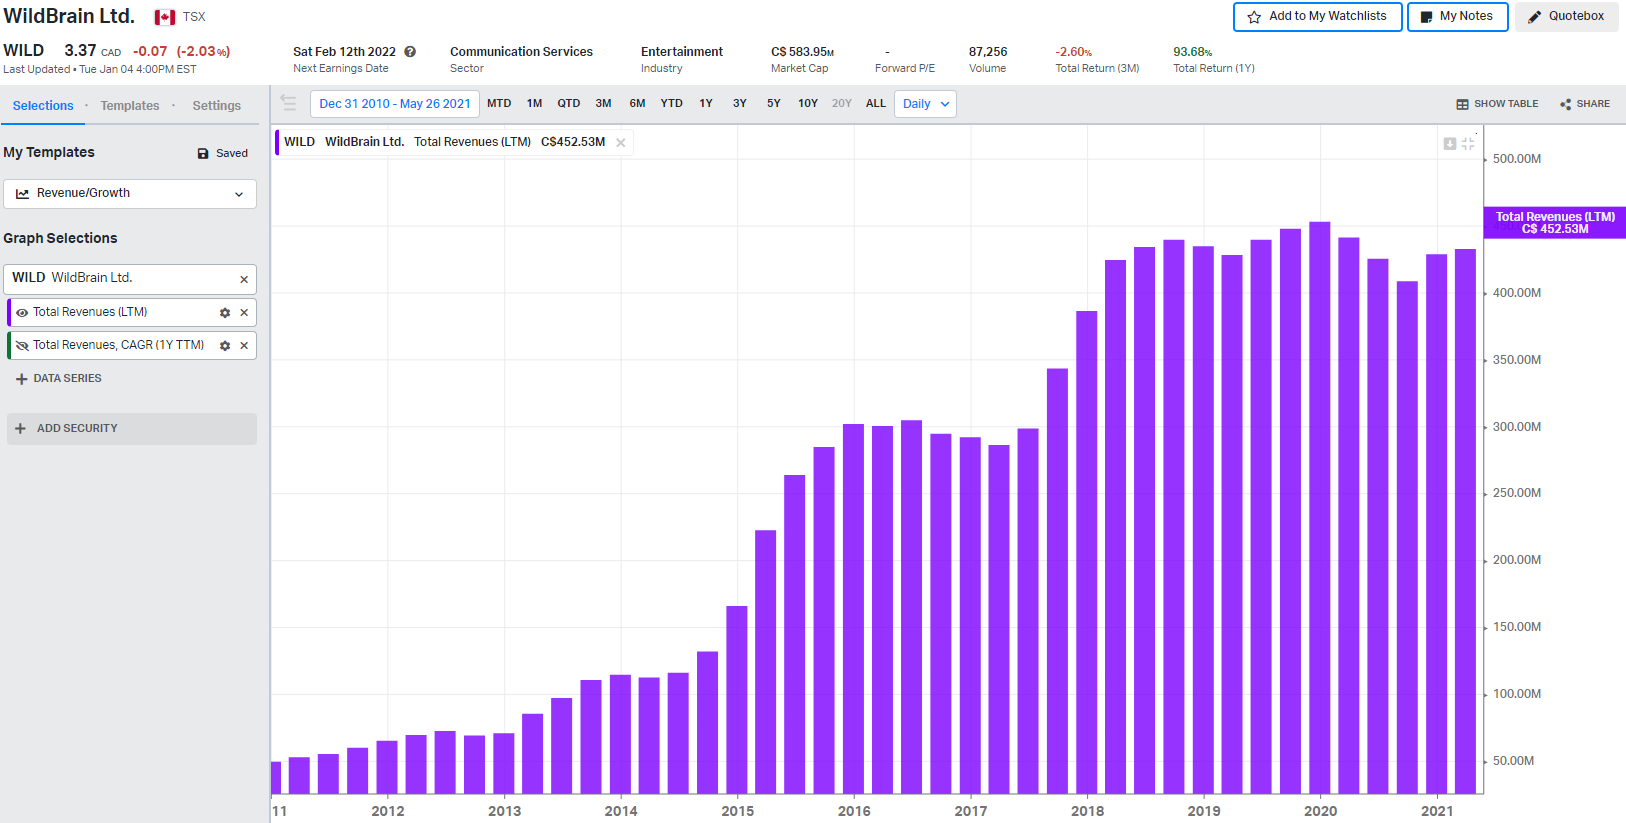Image resolution: width=1626 pixels, height=823 pixels.
Task: Click the collapse panel icon beside date range
Action: click(x=288, y=103)
